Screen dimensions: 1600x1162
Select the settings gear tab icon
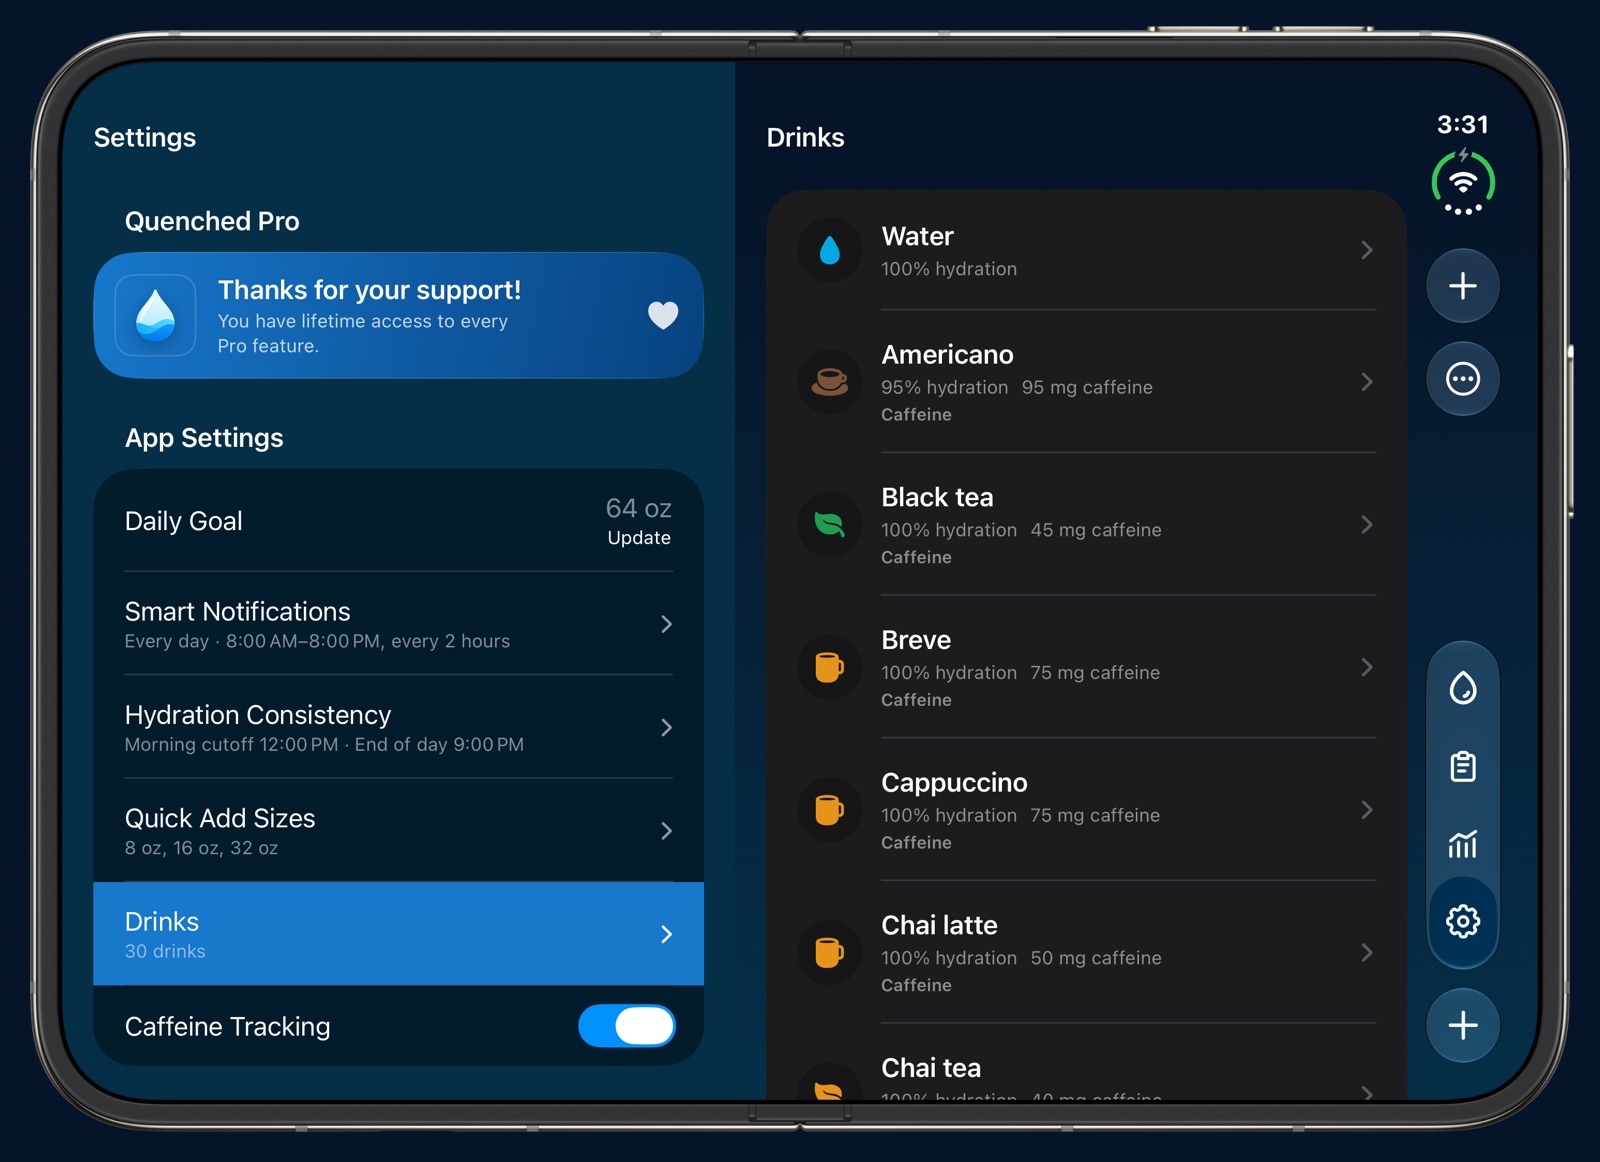1462,921
